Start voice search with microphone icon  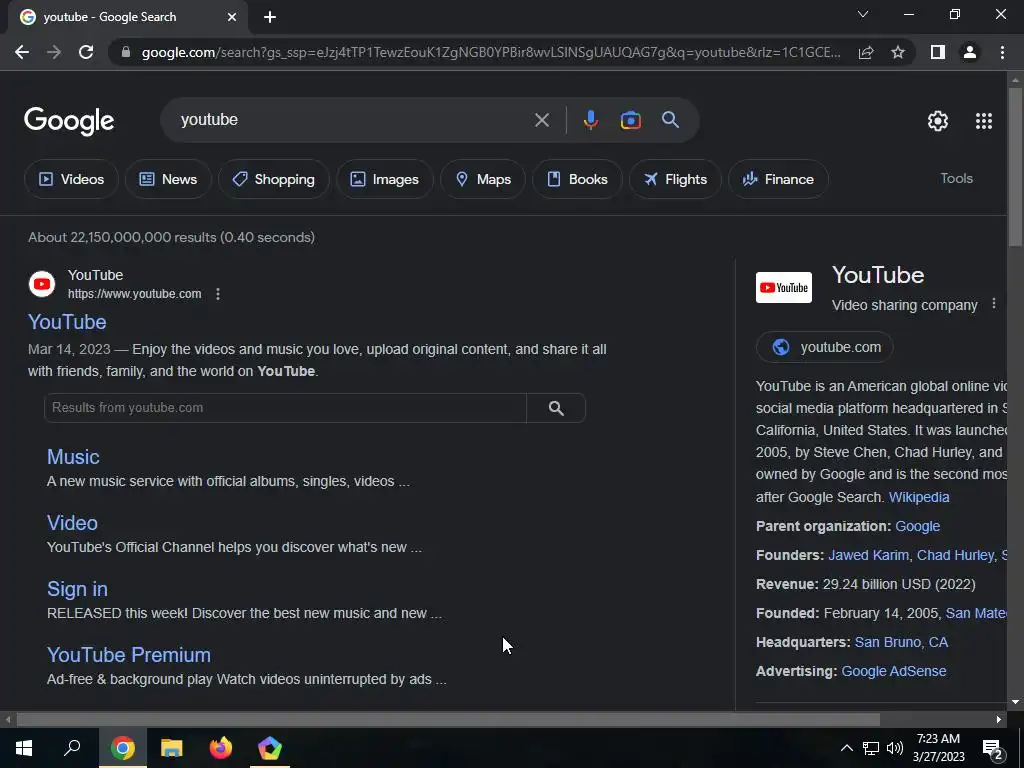(x=590, y=120)
